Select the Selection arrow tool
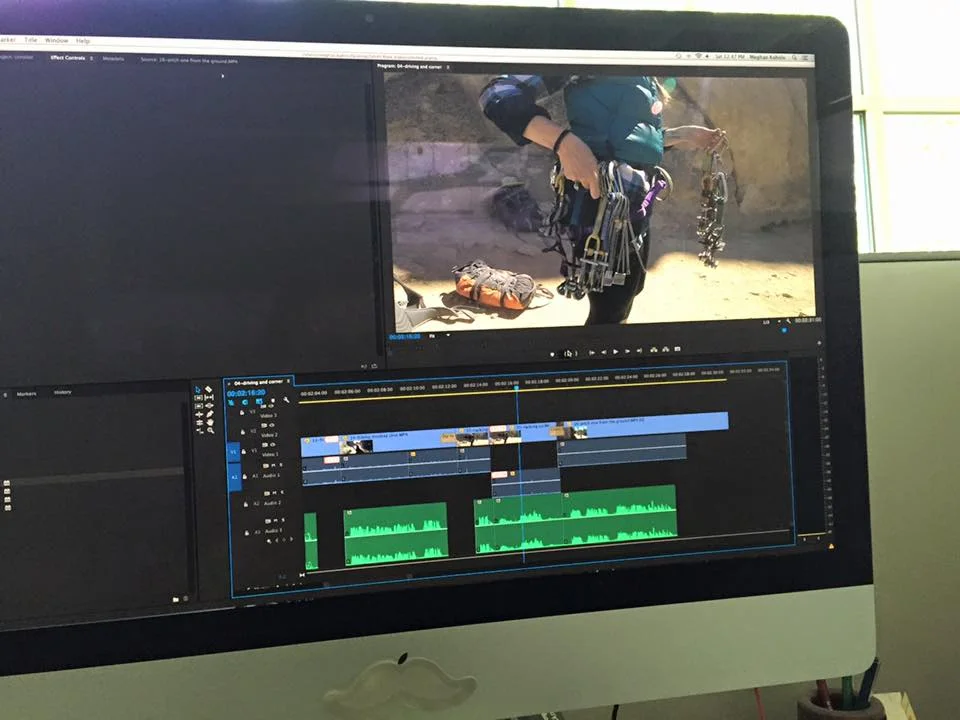Viewport: 960px width, 720px height. [198, 389]
